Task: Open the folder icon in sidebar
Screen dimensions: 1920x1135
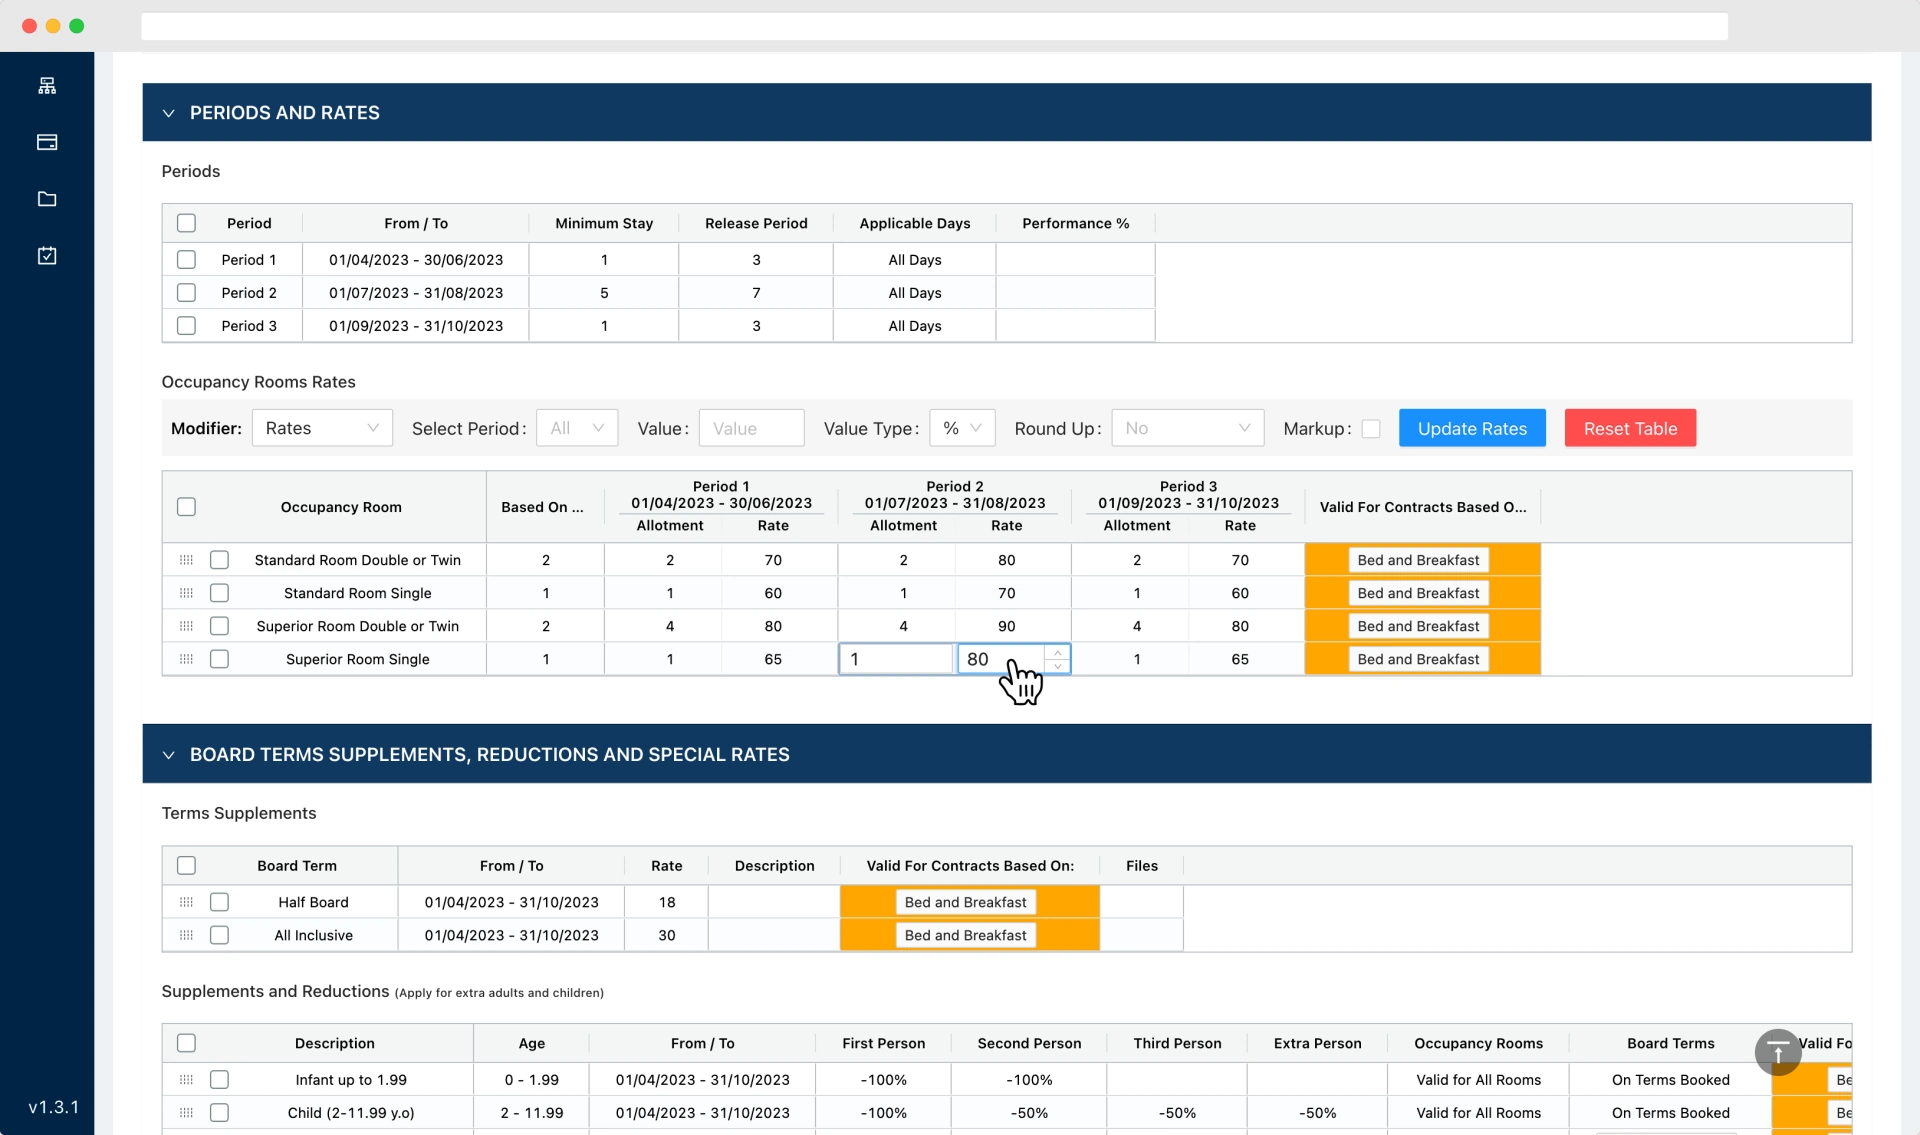Action: pyautogui.click(x=47, y=199)
